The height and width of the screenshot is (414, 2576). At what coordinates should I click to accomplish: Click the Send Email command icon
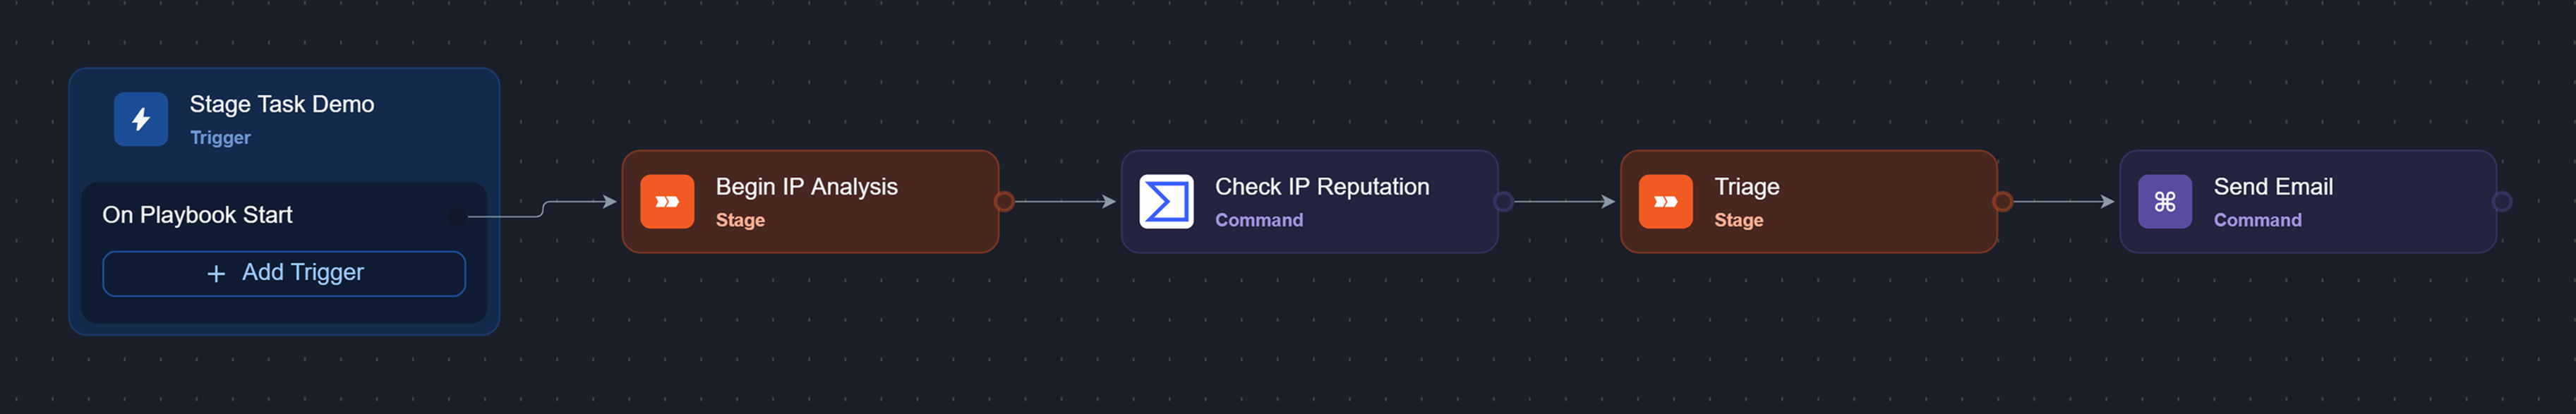pos(2164,201)
